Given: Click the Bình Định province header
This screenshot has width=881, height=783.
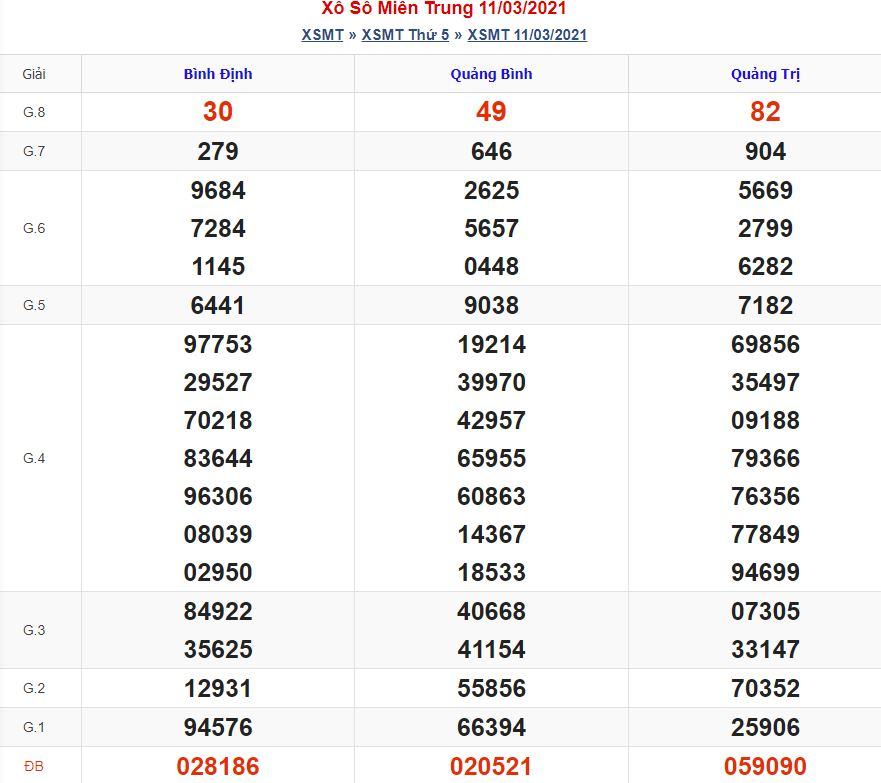Looking at the screenshot, I should point(218,74).
